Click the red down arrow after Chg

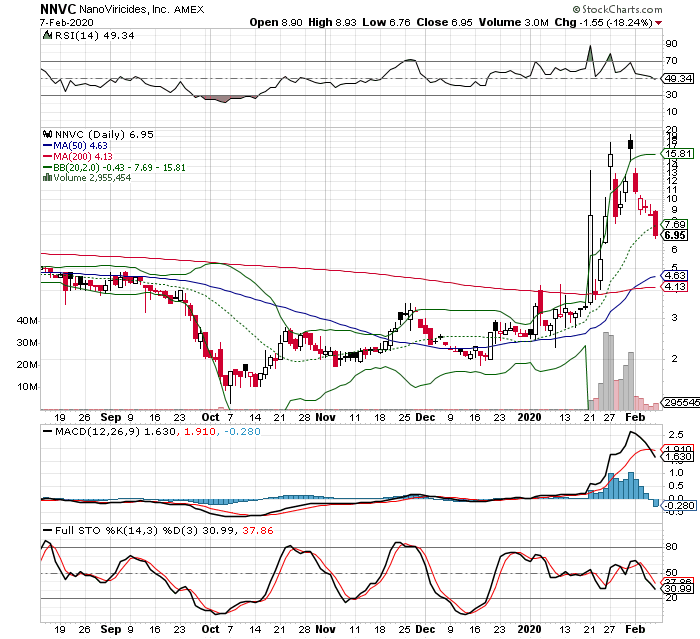659,23
